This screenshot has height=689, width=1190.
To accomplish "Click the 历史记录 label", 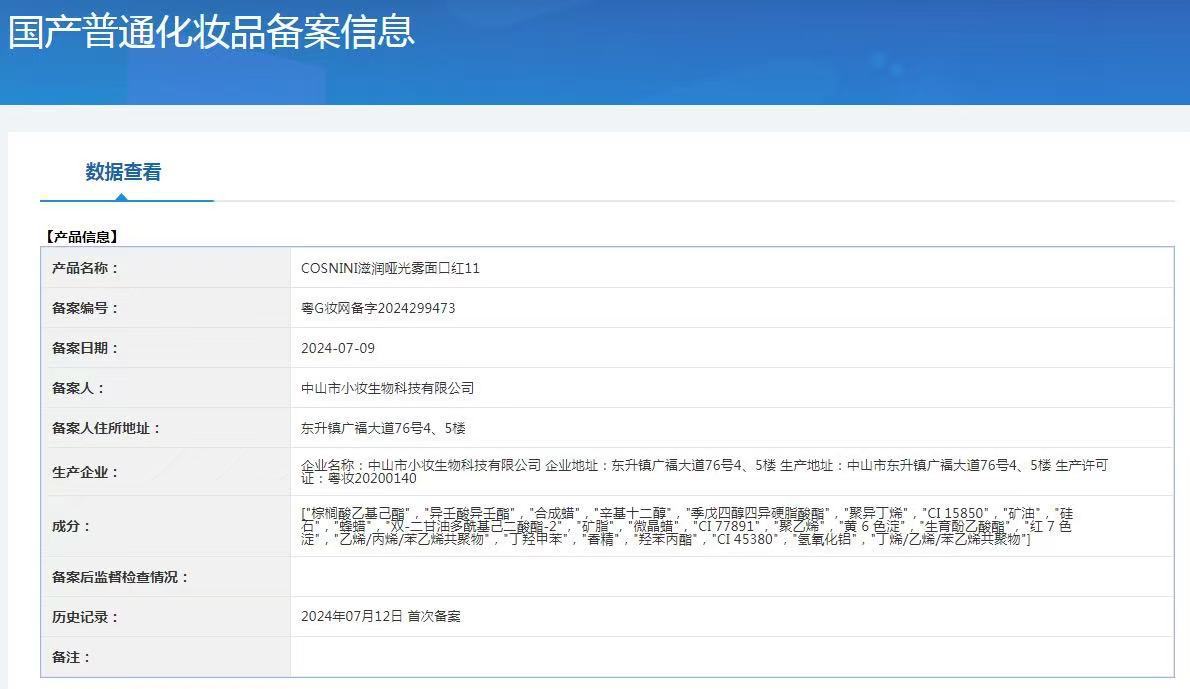I will 85,617.
